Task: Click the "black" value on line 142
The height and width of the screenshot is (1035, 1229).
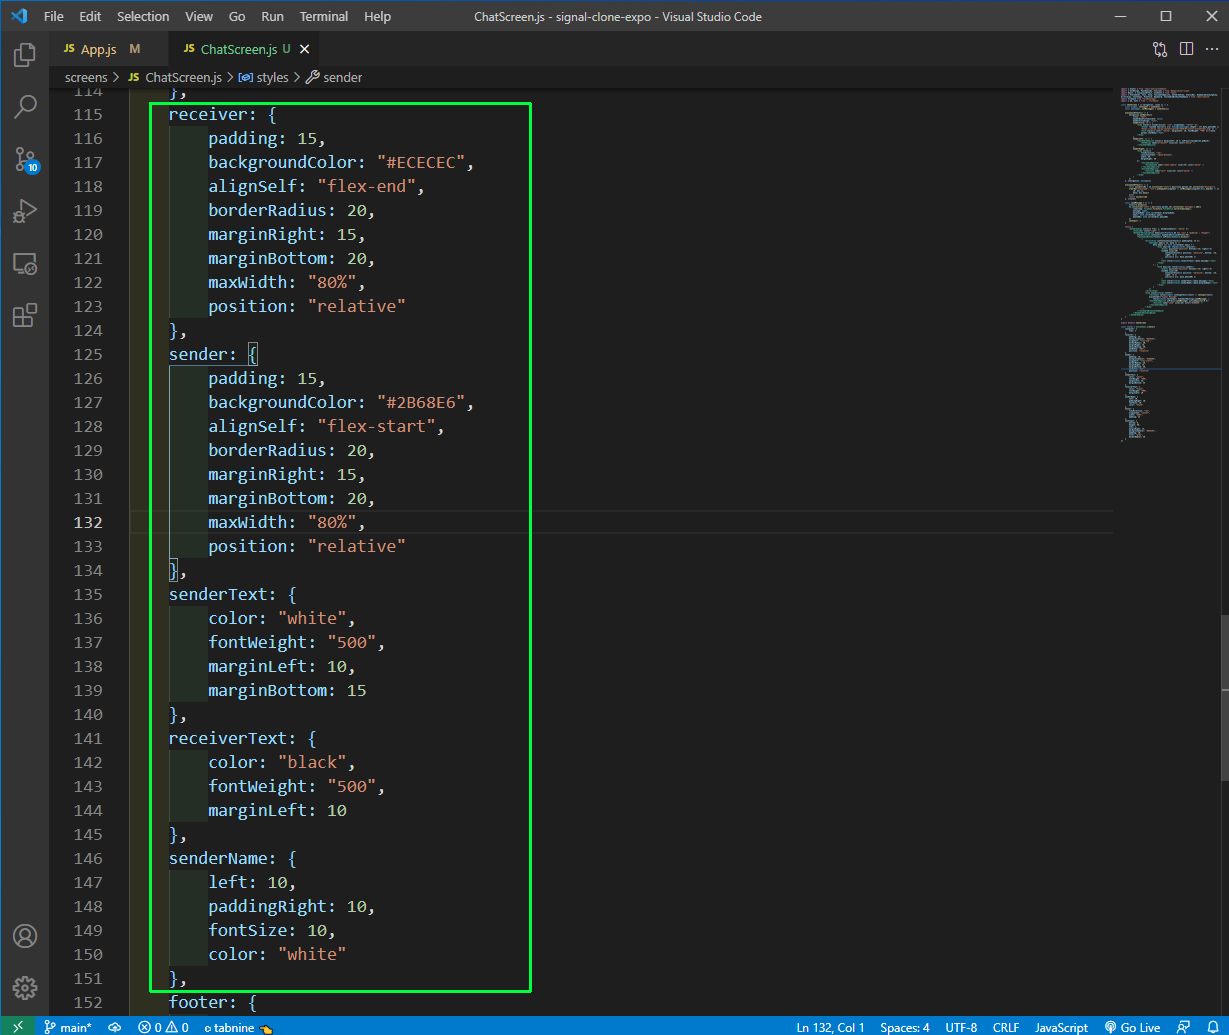Action: click(x=312, y=762)
